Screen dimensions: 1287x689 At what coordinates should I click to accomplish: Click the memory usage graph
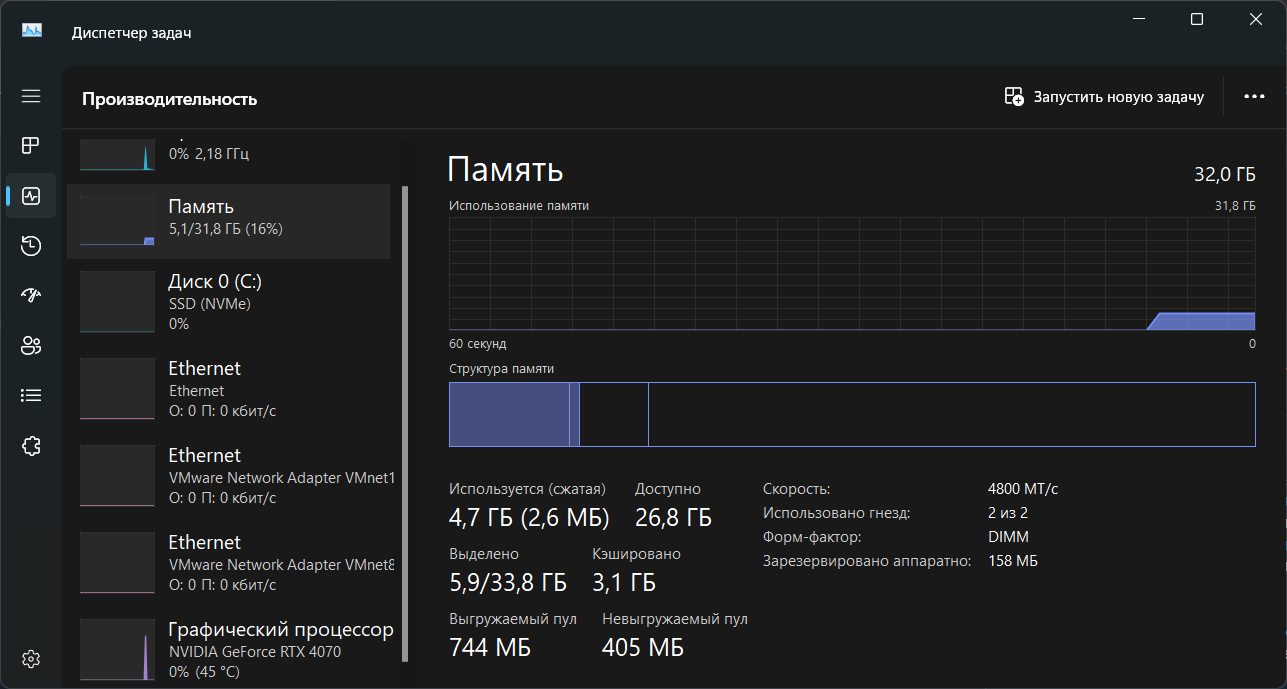pyautogui.click(x=852, y=273)
